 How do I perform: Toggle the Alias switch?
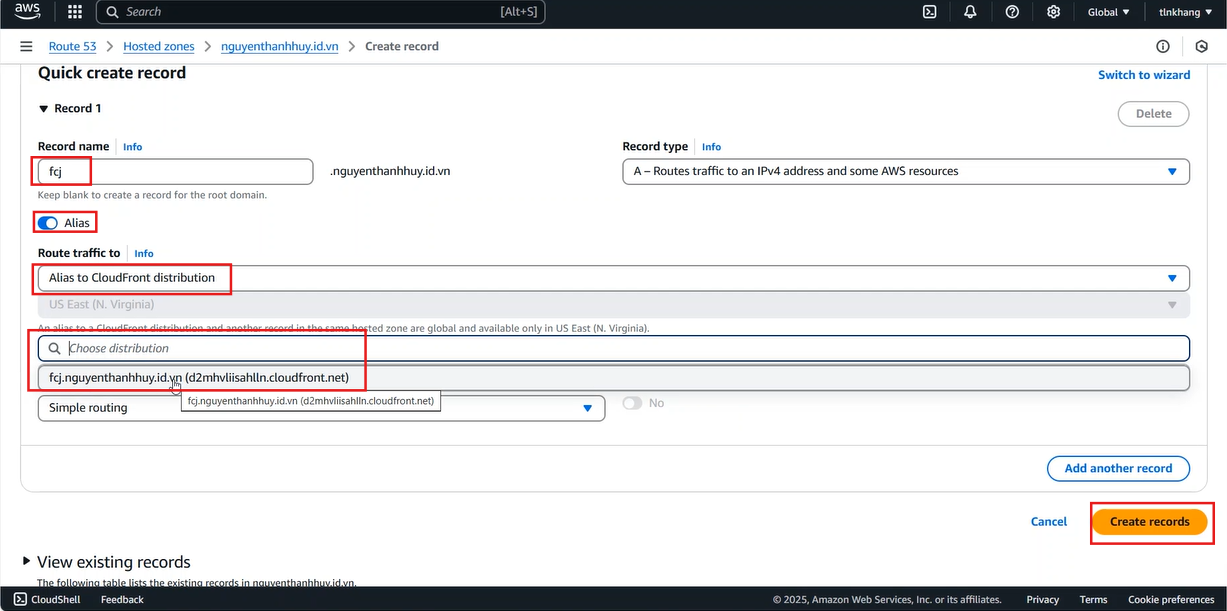[48, 222]
